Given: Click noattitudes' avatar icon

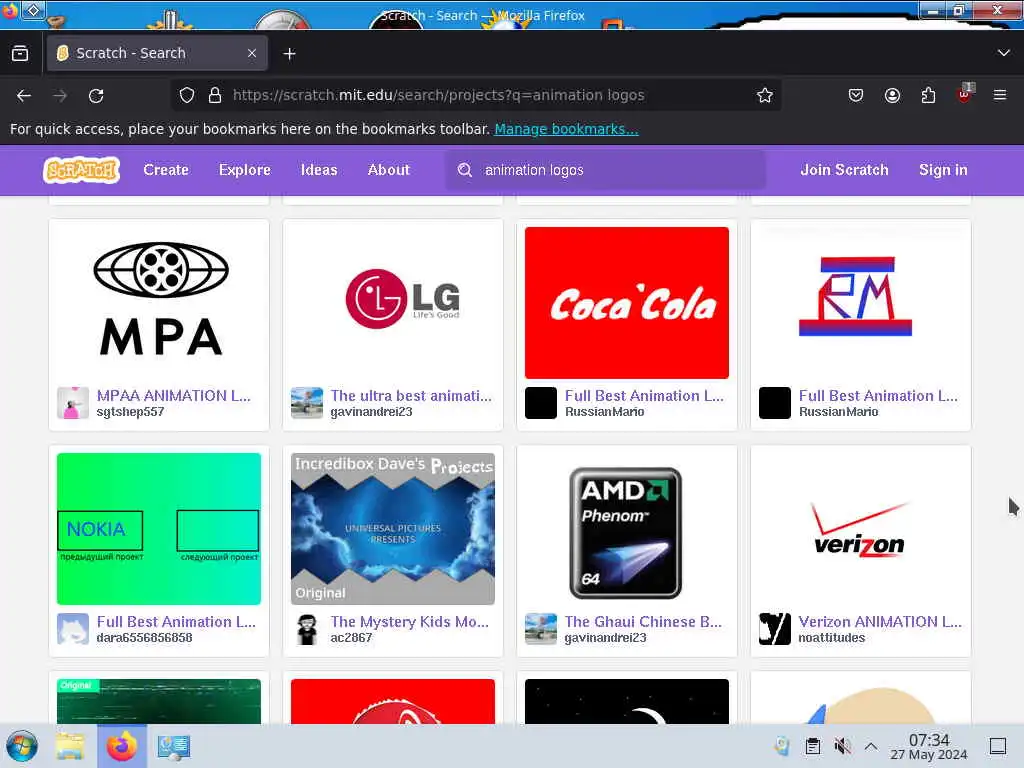Looking at the screenshot, I should pos(775,629).
